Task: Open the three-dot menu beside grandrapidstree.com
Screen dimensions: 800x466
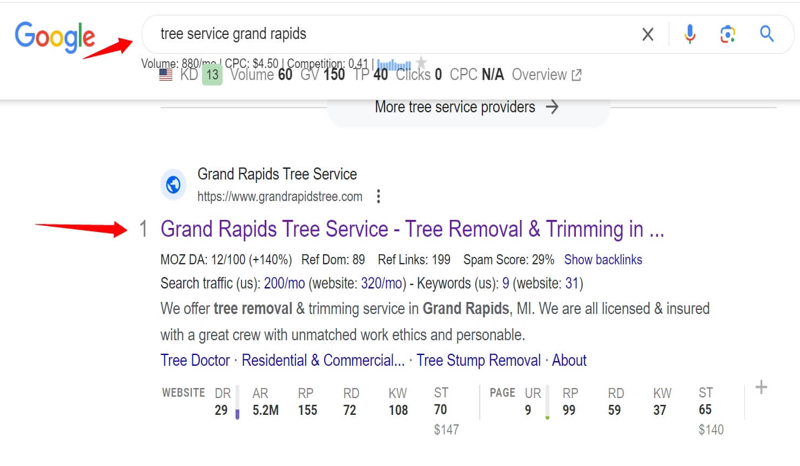Action: 378,197
